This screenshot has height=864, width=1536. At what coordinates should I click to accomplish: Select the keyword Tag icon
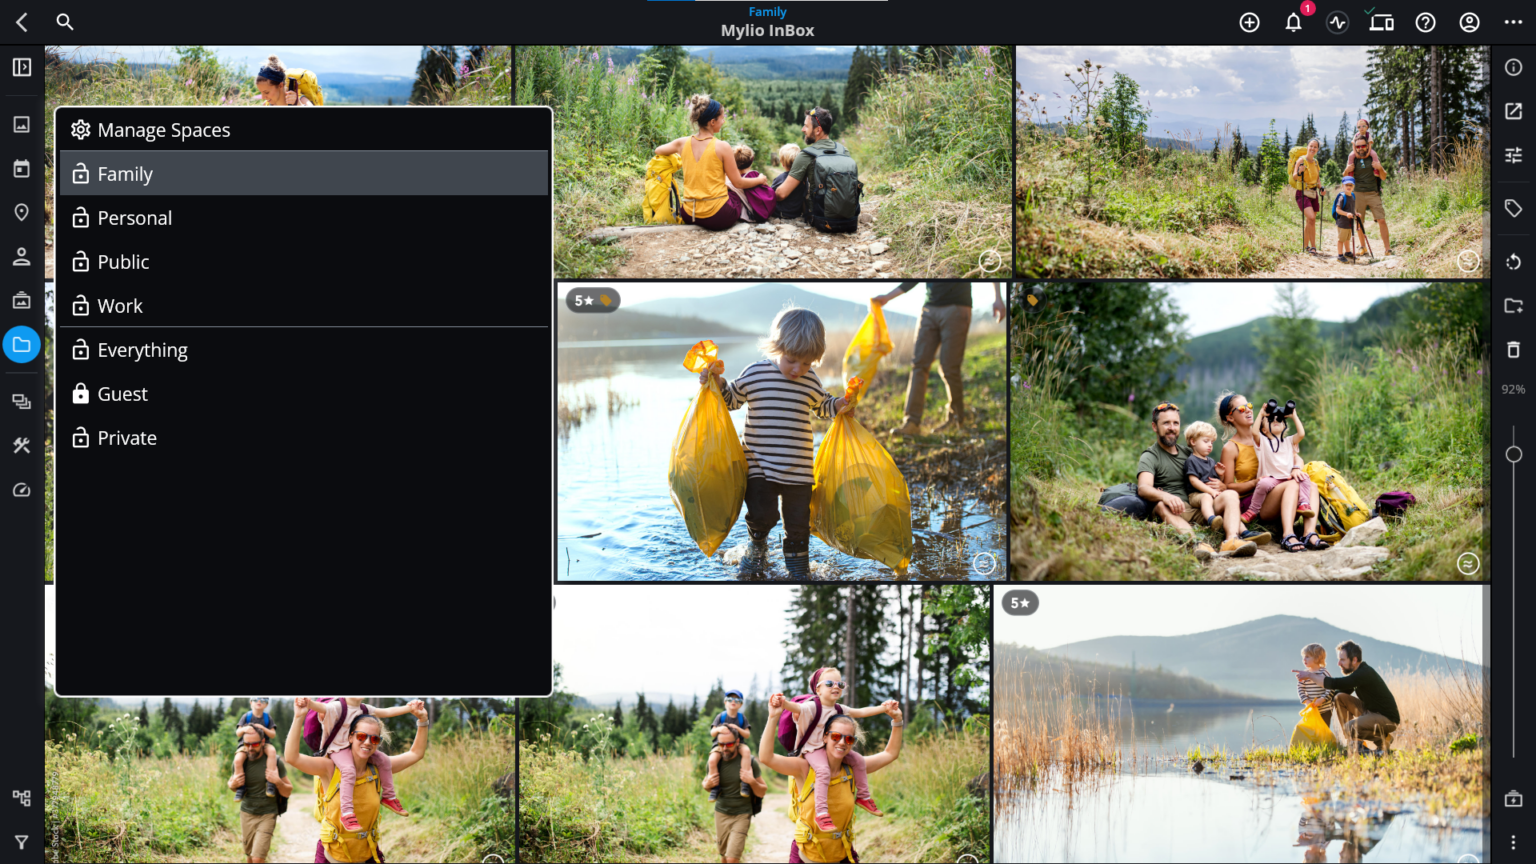tap(1513, 208)
